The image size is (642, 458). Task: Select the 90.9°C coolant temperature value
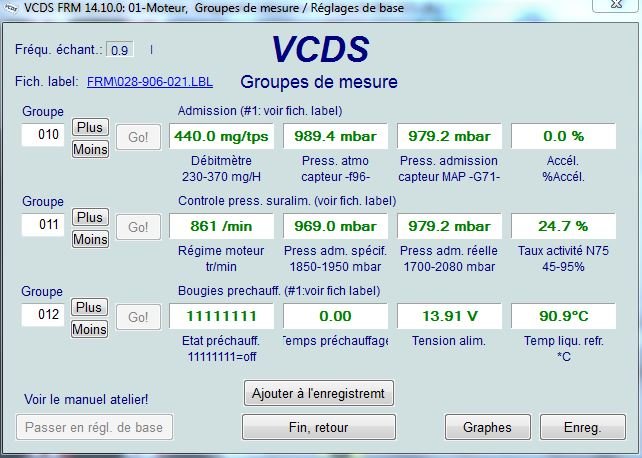[x=563, y=316]
